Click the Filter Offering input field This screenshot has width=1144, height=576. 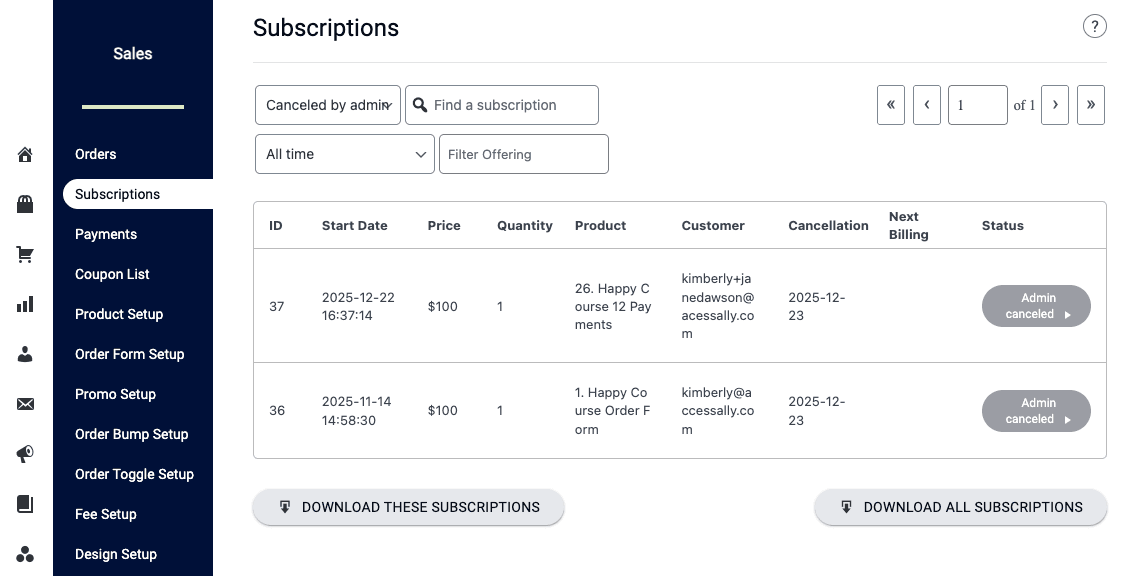523,154
